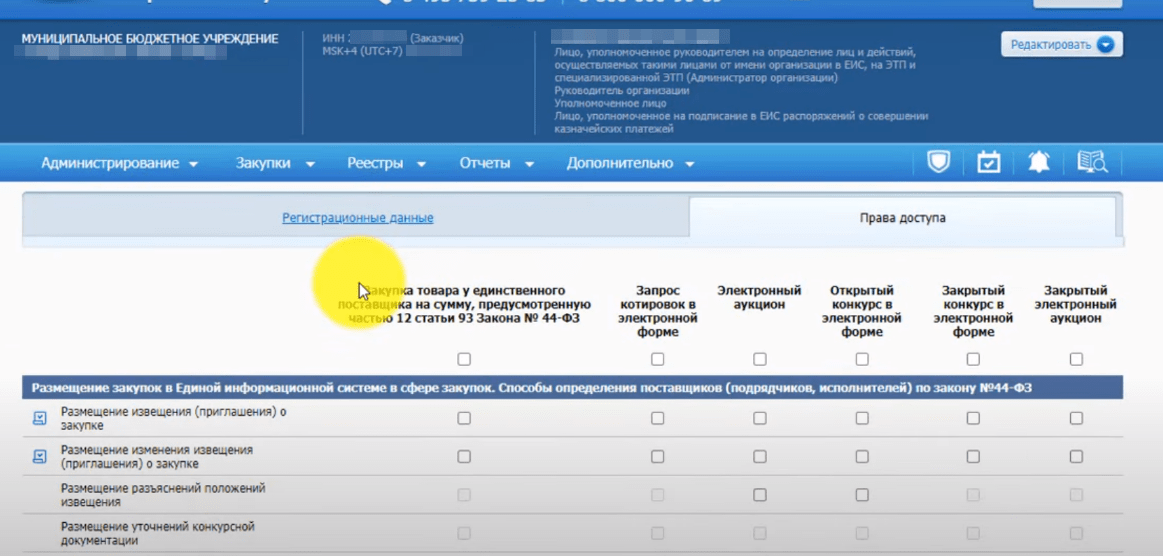Enable 'Размещение изменения извещения' for Закрытый конкурс
Screen dimensions: 1163x556
click(x=973, y=457)
